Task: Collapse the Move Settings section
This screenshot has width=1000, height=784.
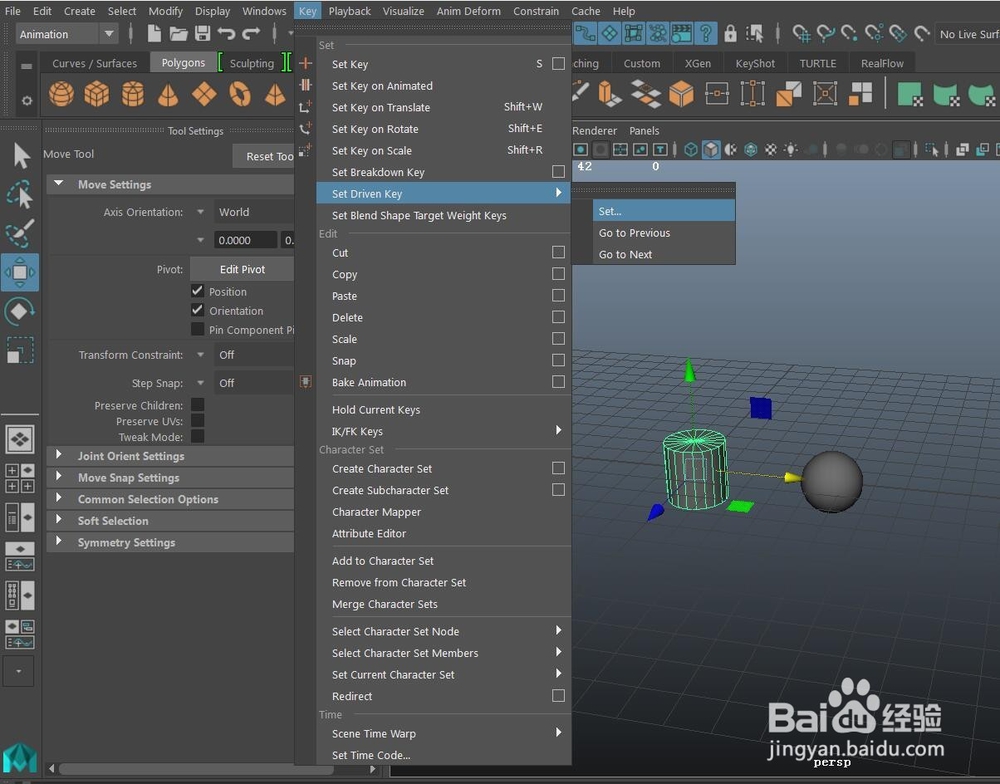Action: point(59,184)
